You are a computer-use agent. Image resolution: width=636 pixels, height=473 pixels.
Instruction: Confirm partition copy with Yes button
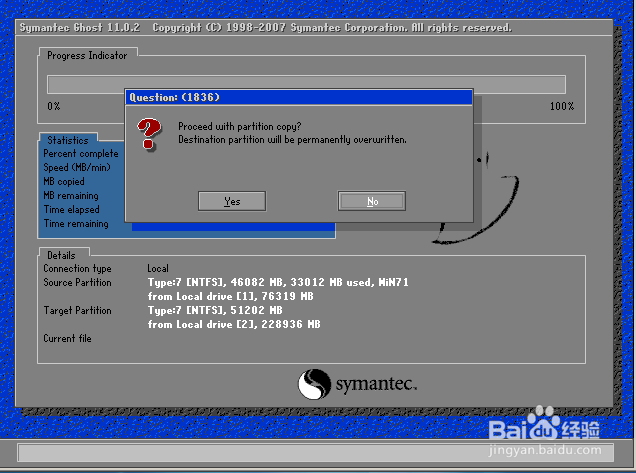[x=232, y=201]
